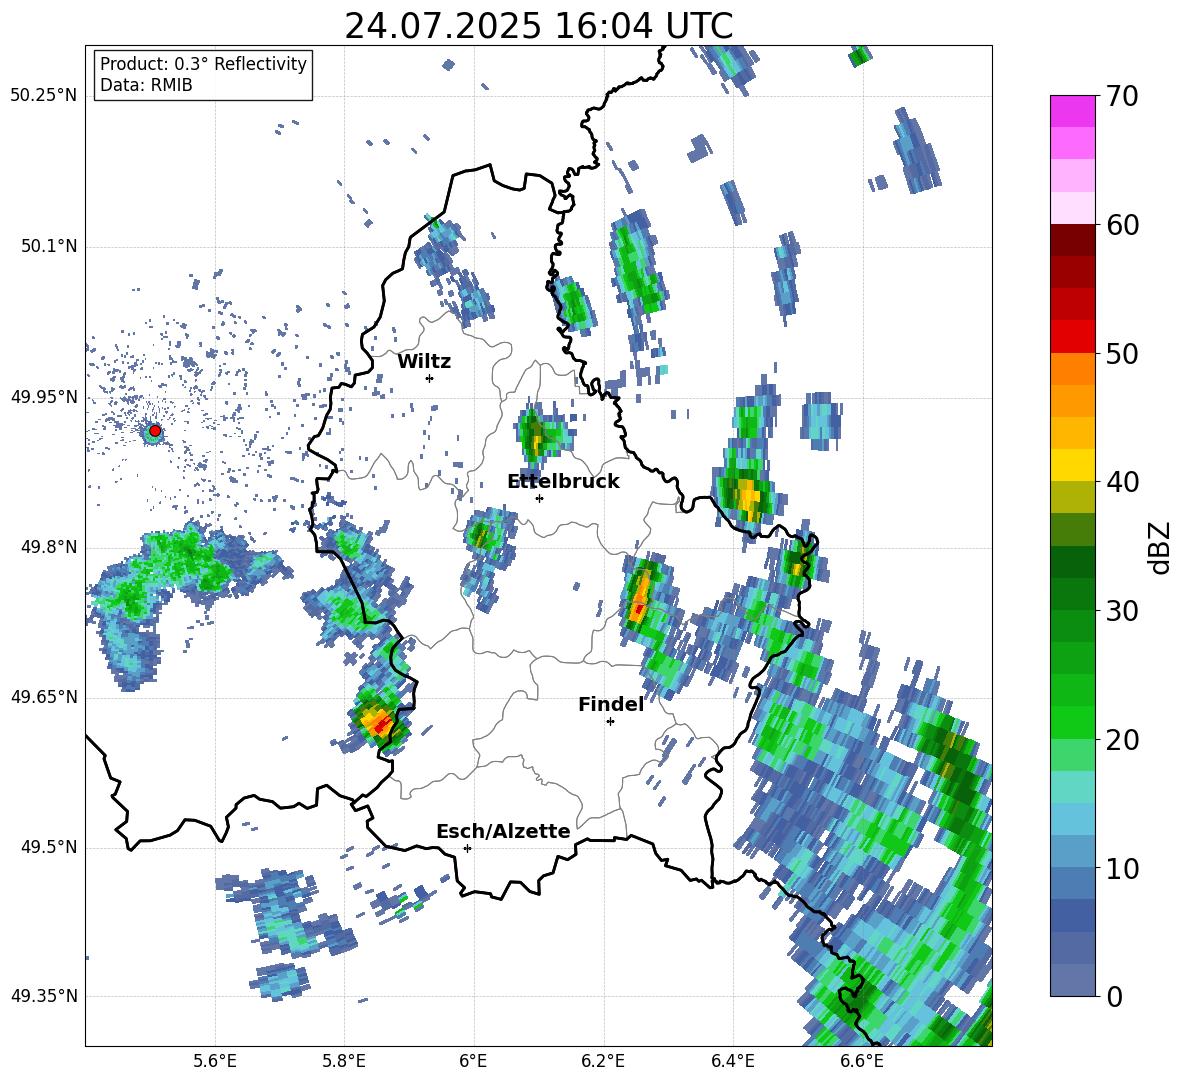Click the Findel station label

611,704
